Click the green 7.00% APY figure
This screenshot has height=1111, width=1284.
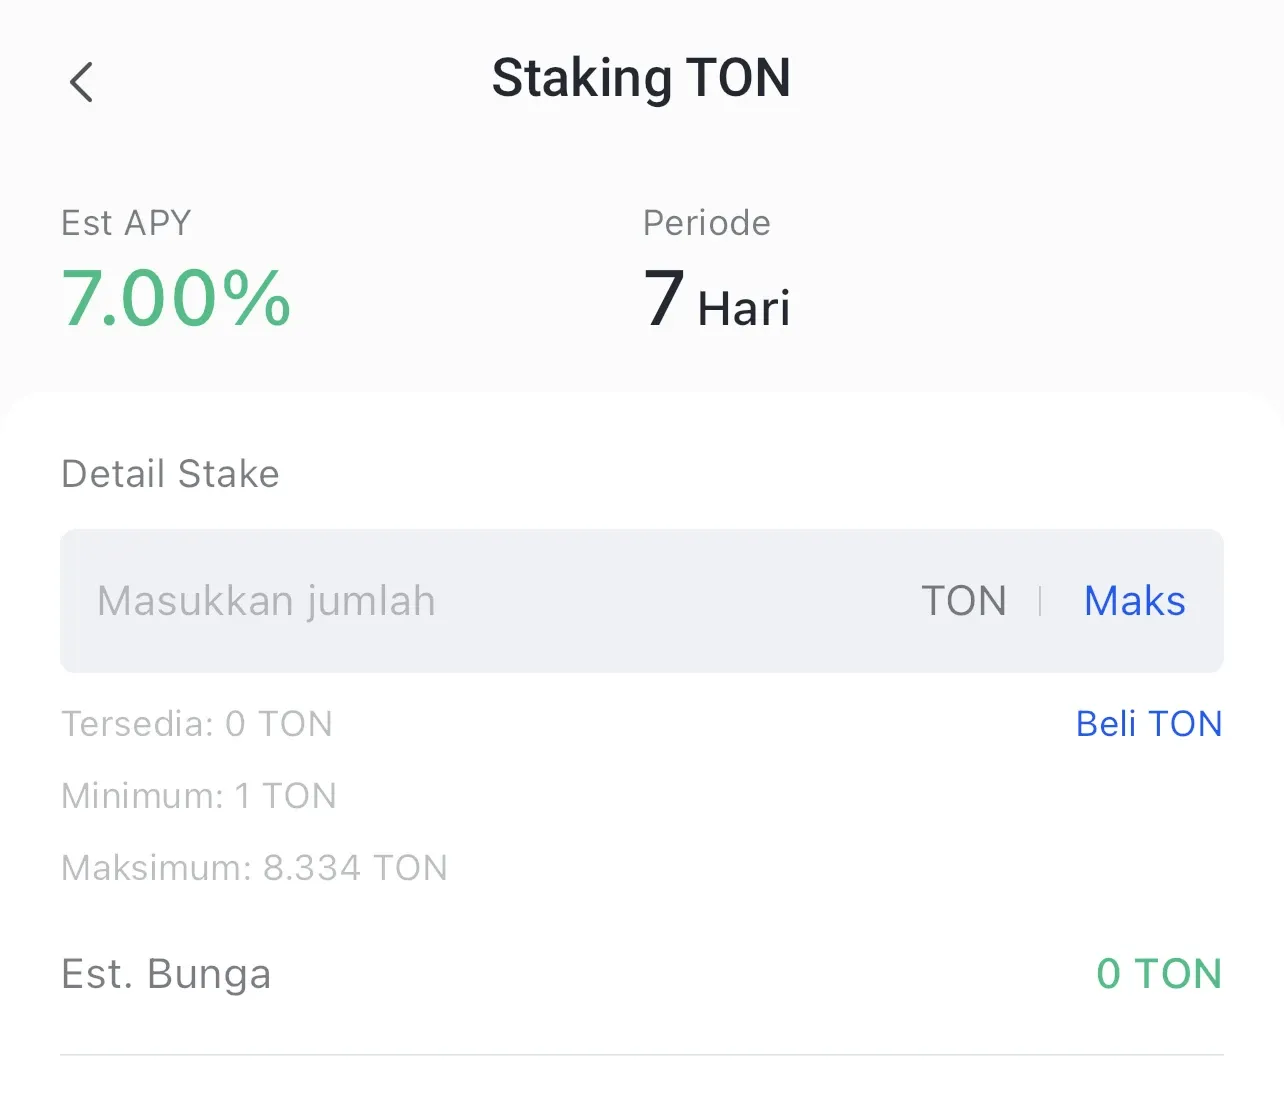176,296
